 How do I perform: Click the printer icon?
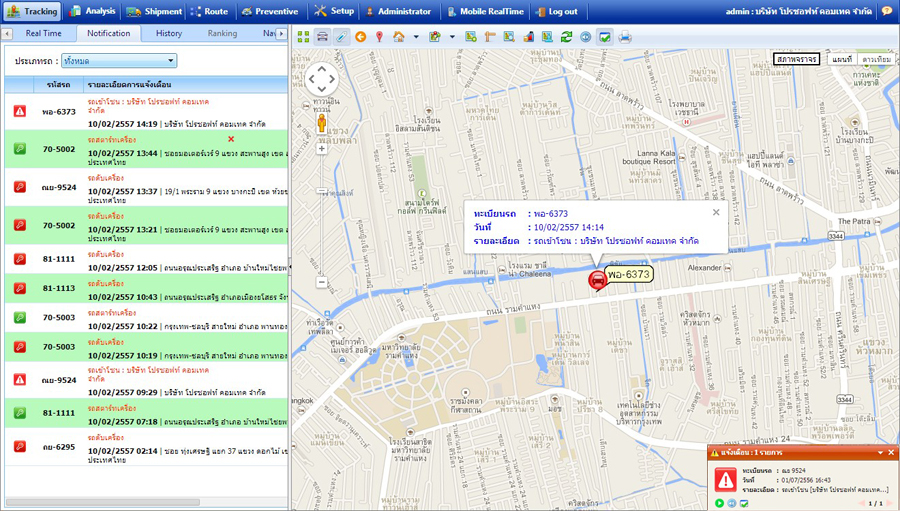[x=625, y=37]
